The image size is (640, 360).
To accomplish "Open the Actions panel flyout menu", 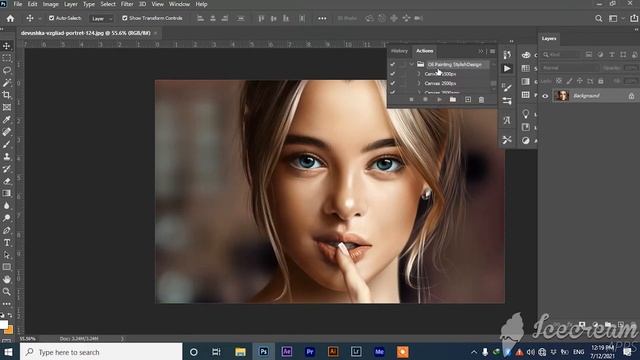I will point(492,51).
